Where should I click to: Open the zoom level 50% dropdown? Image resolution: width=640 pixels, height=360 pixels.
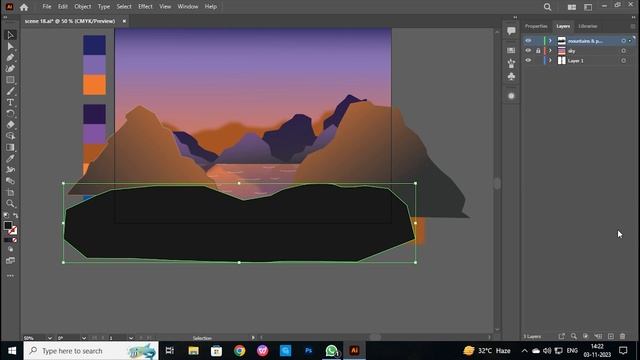click(49, 338)
